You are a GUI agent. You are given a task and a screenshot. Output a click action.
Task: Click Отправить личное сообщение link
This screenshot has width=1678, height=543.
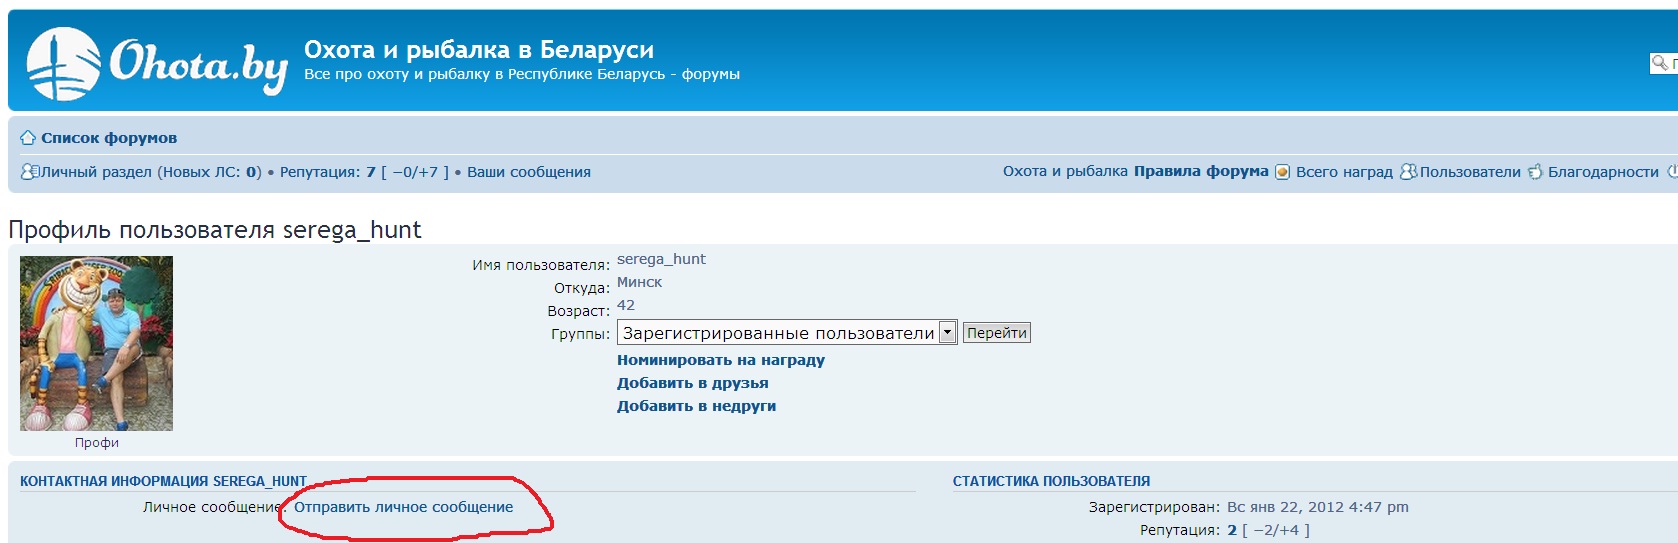pyautogui.click(x=403, y=507)
